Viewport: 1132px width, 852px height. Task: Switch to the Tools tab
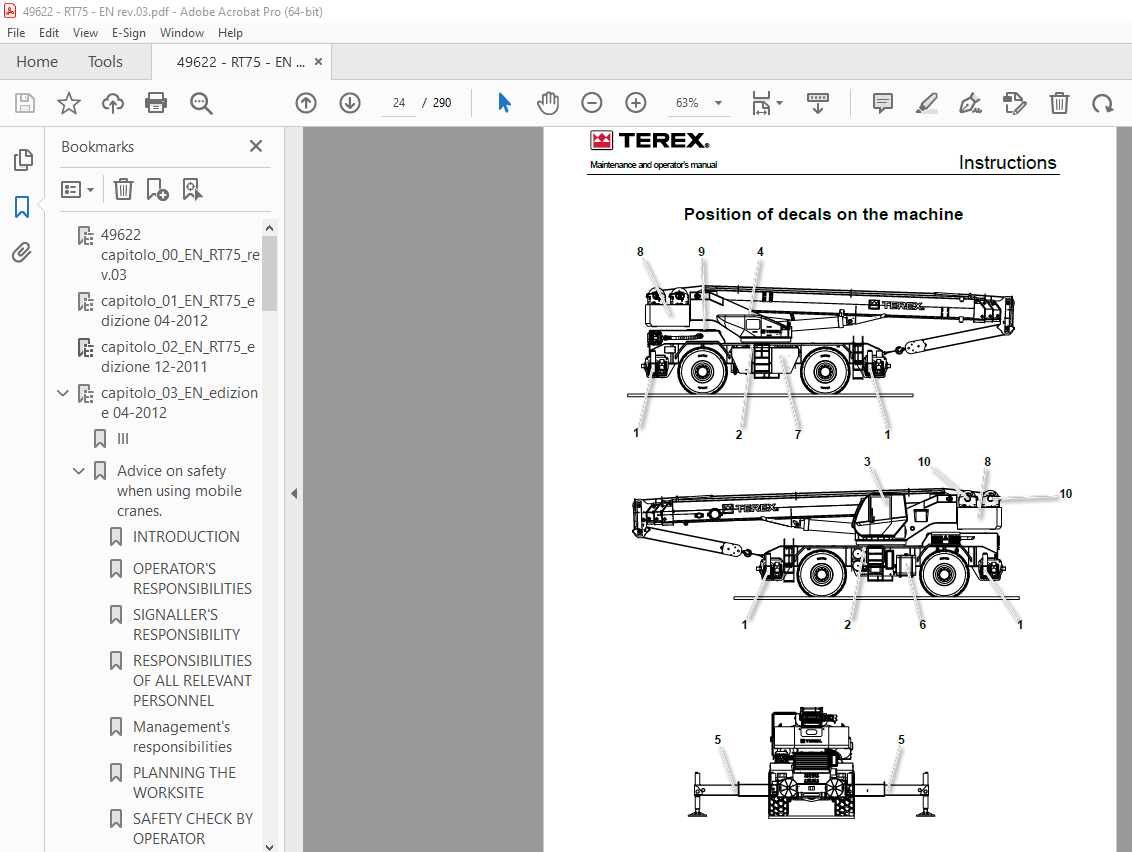tap(105, 62)
